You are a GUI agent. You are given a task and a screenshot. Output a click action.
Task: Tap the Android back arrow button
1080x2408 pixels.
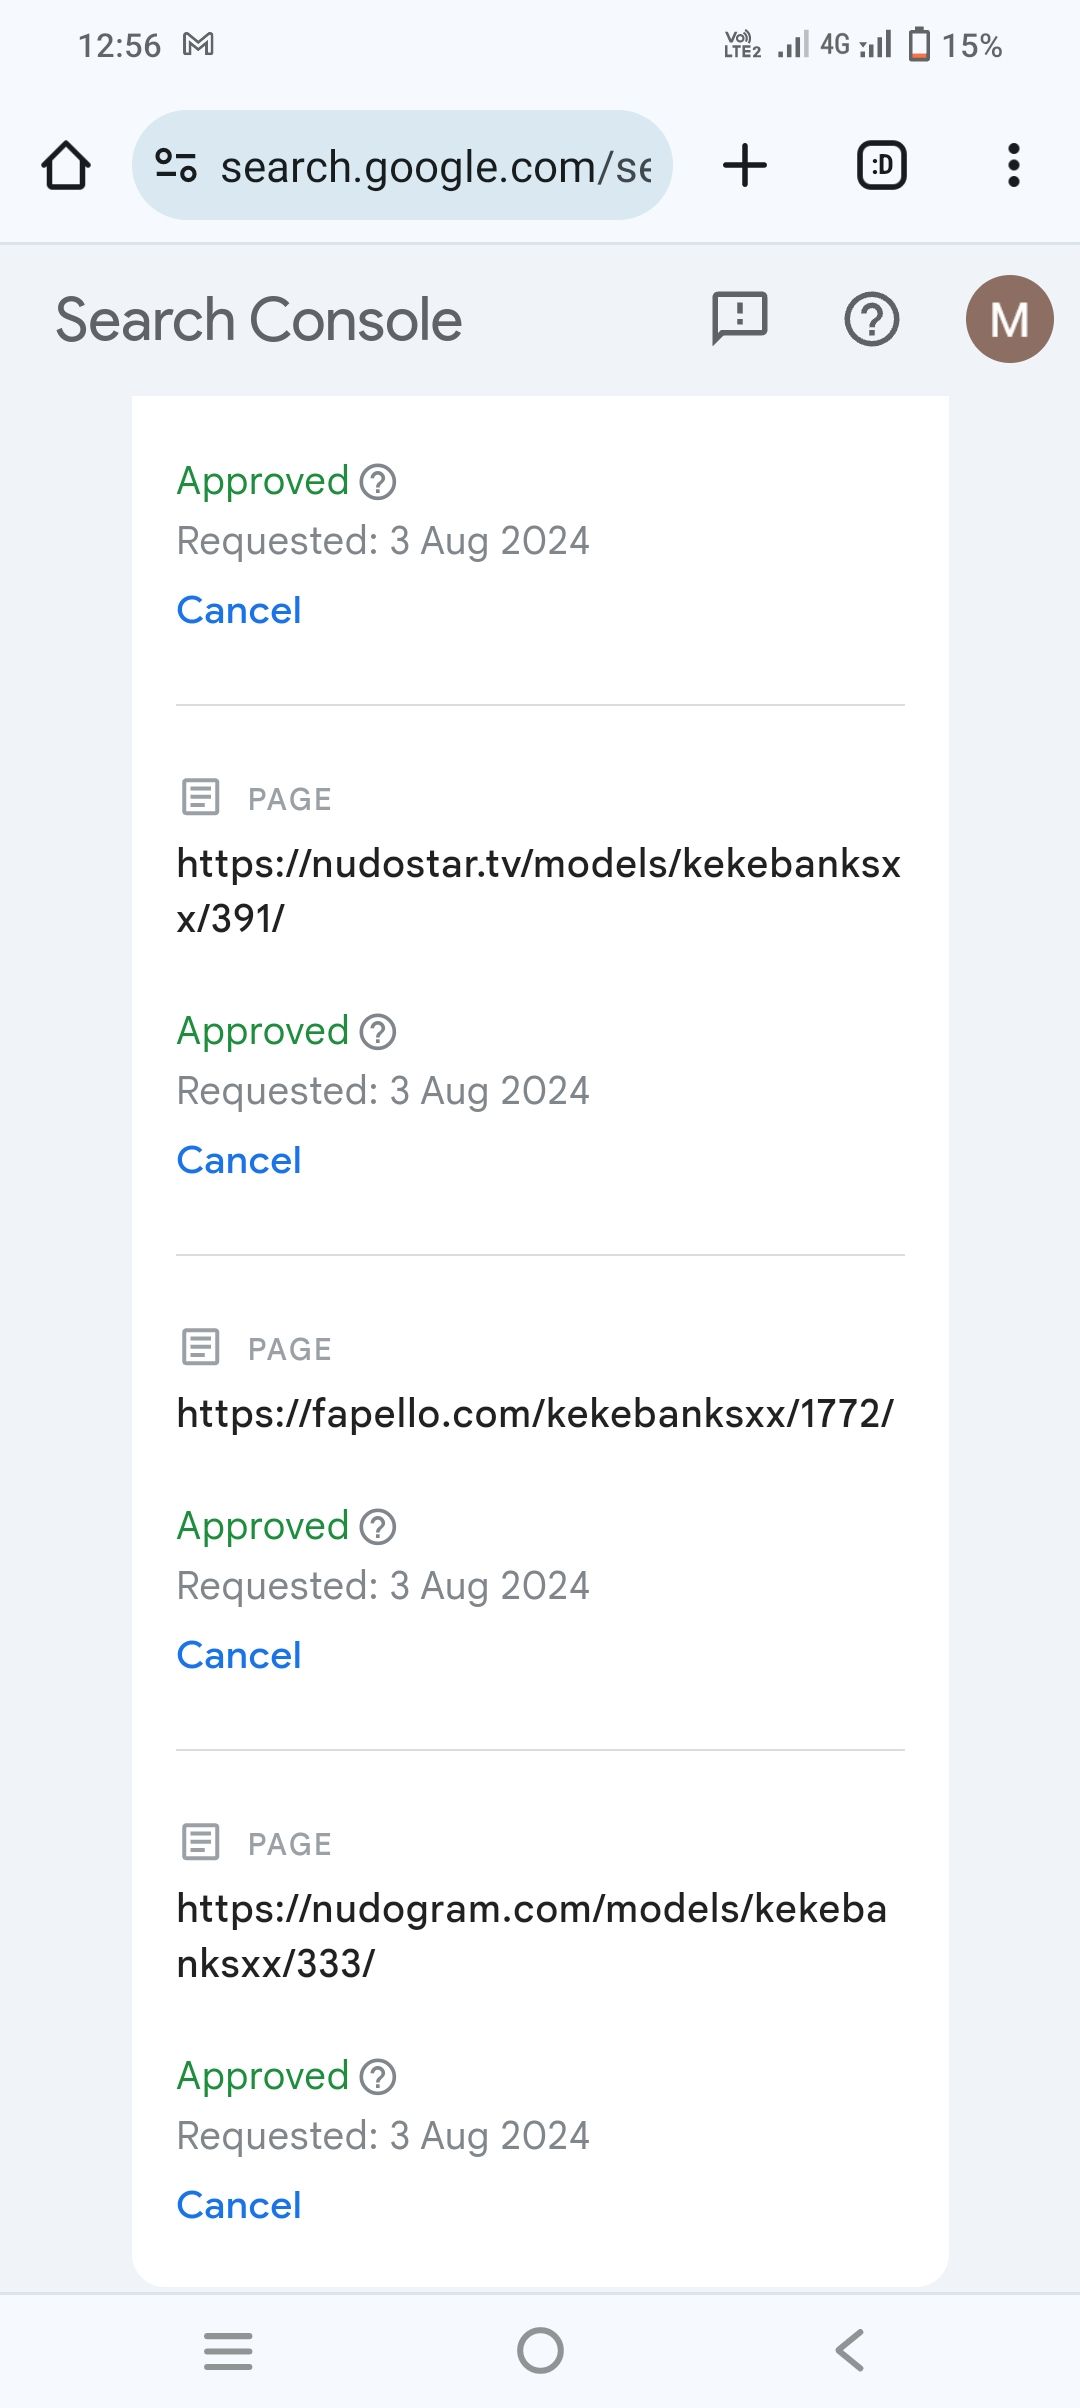tap(850, 2350)
